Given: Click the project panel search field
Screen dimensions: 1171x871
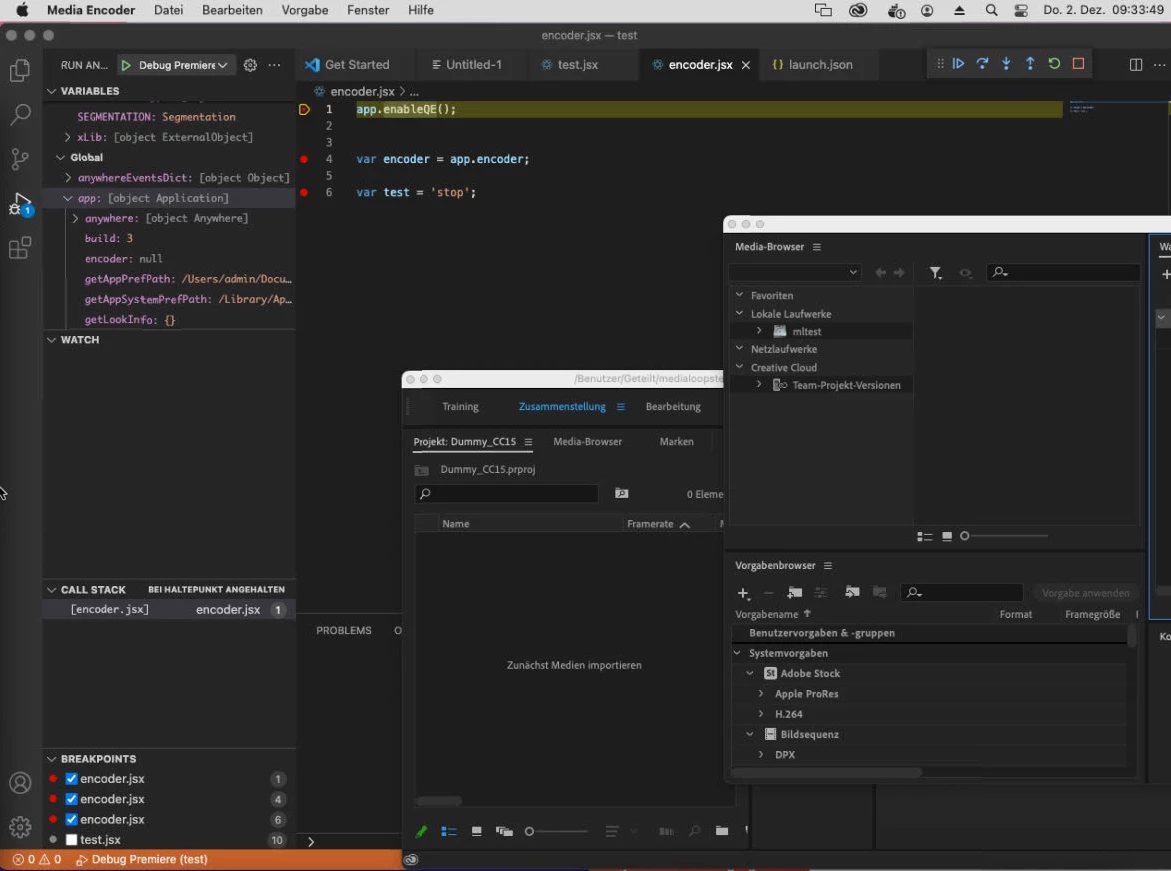Looking at the screenshot, I should [x=506, y=494].
